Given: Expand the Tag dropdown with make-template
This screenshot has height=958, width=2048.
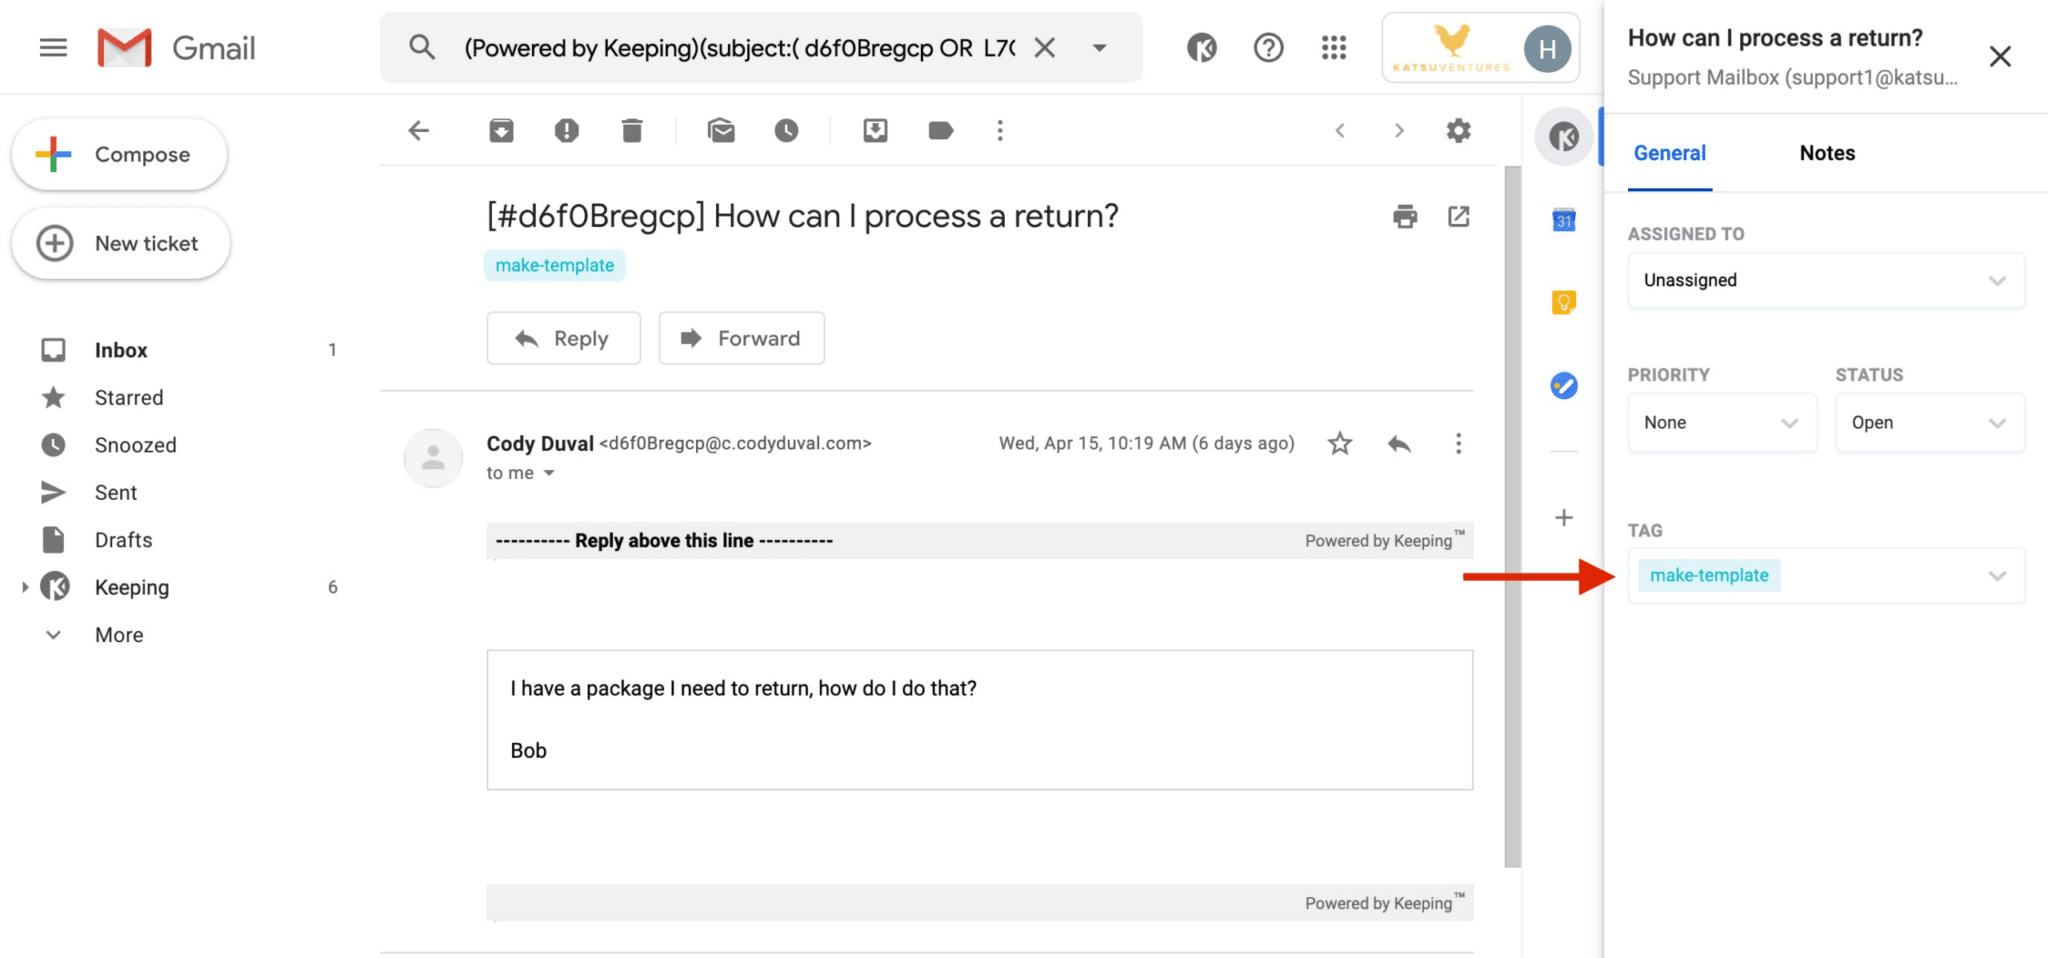Looking at the screenshot, I should [x=1996, y=576].
